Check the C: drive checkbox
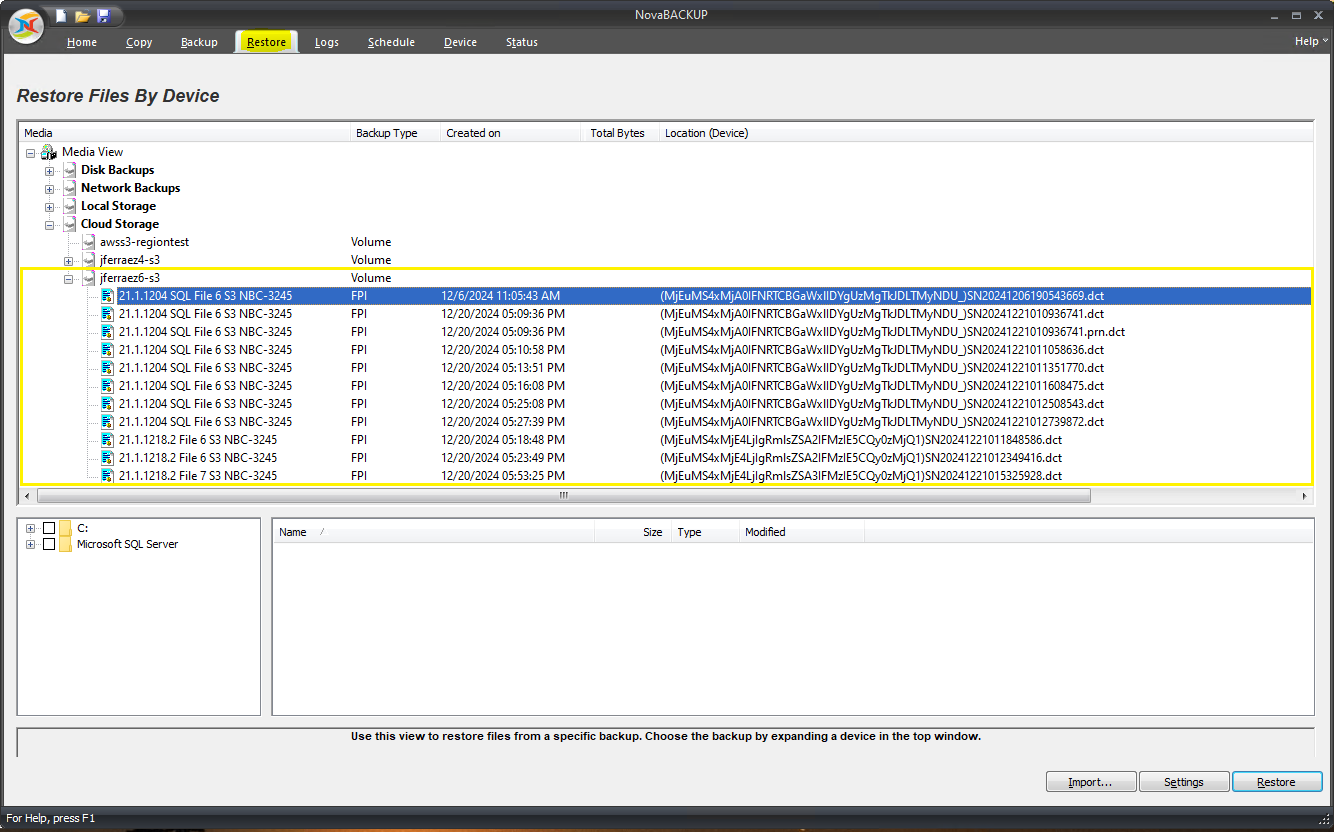 point(49,528)
